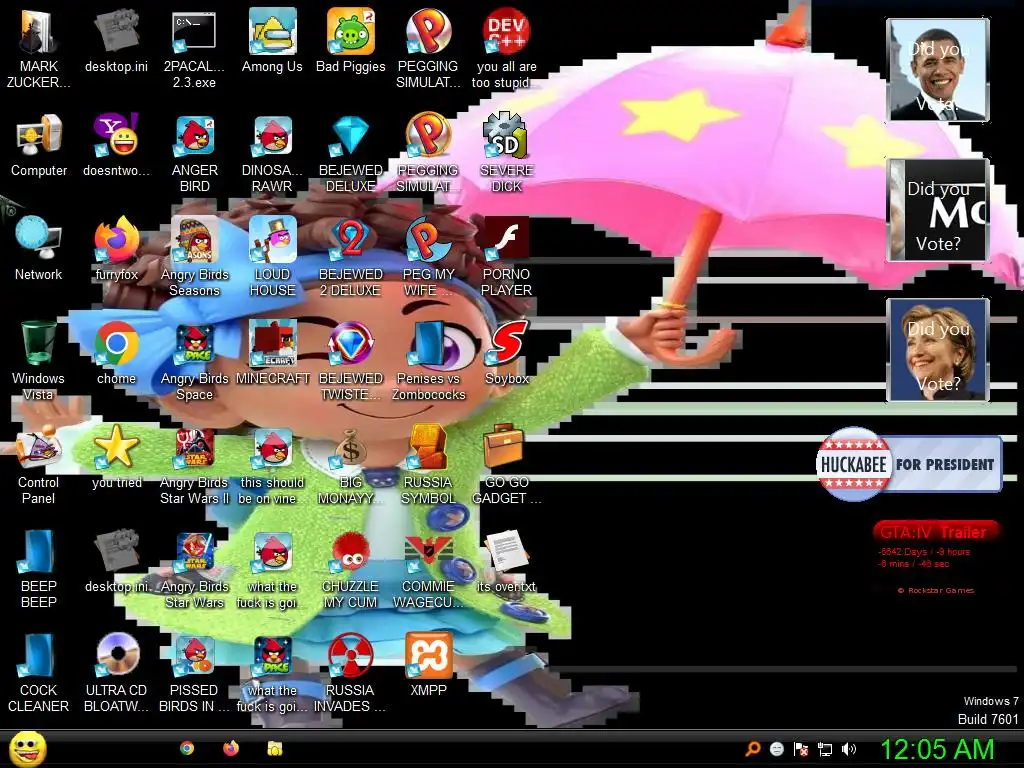
Task: Click the Hillary Clinton 'Did you Vote?' gadget
Action: pos(938,350)
